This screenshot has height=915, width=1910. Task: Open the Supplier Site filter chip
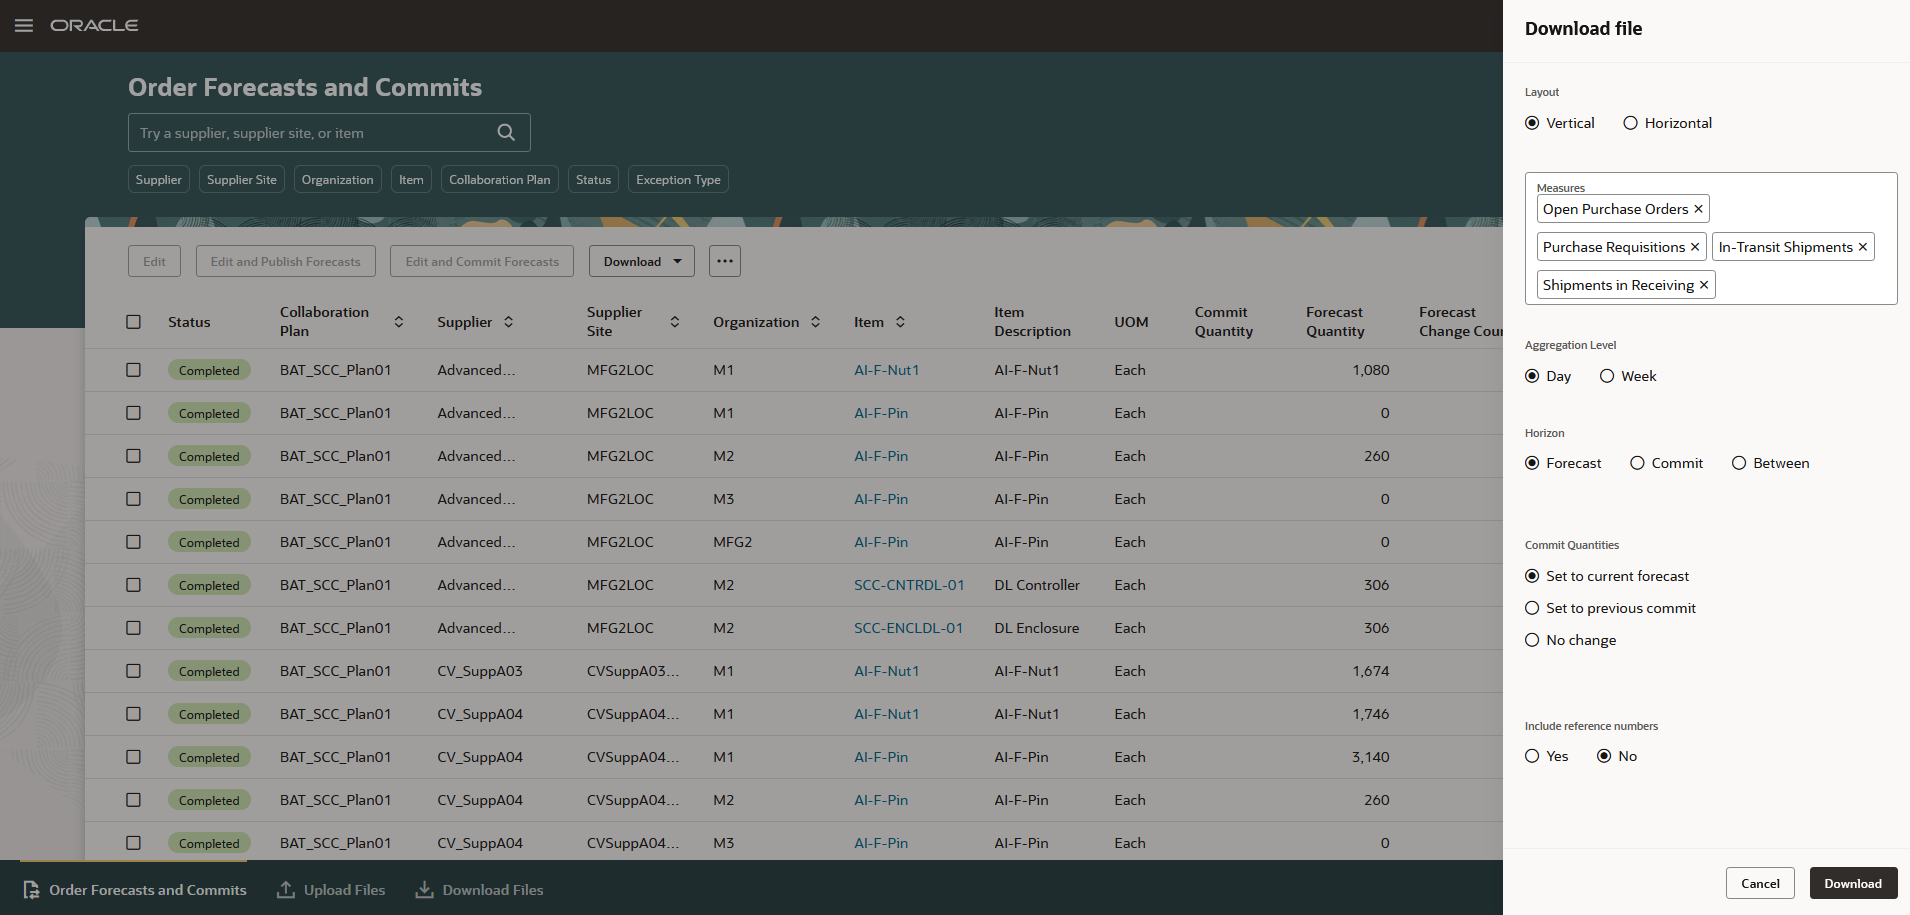(242, 180)
